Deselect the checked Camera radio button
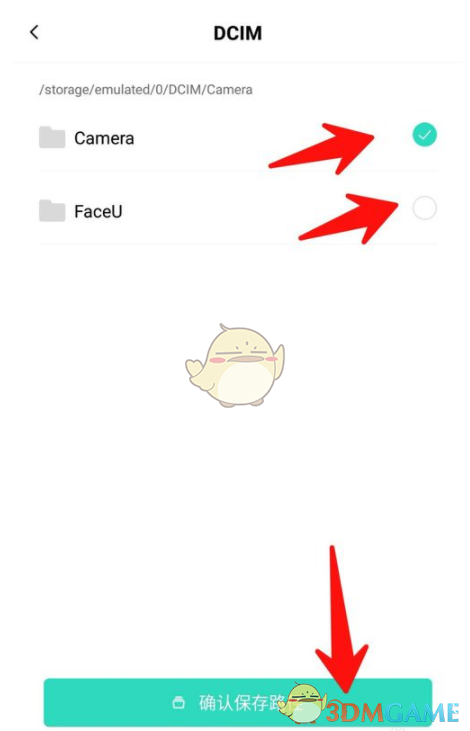 pyautogui.click(x=424, y=135)
